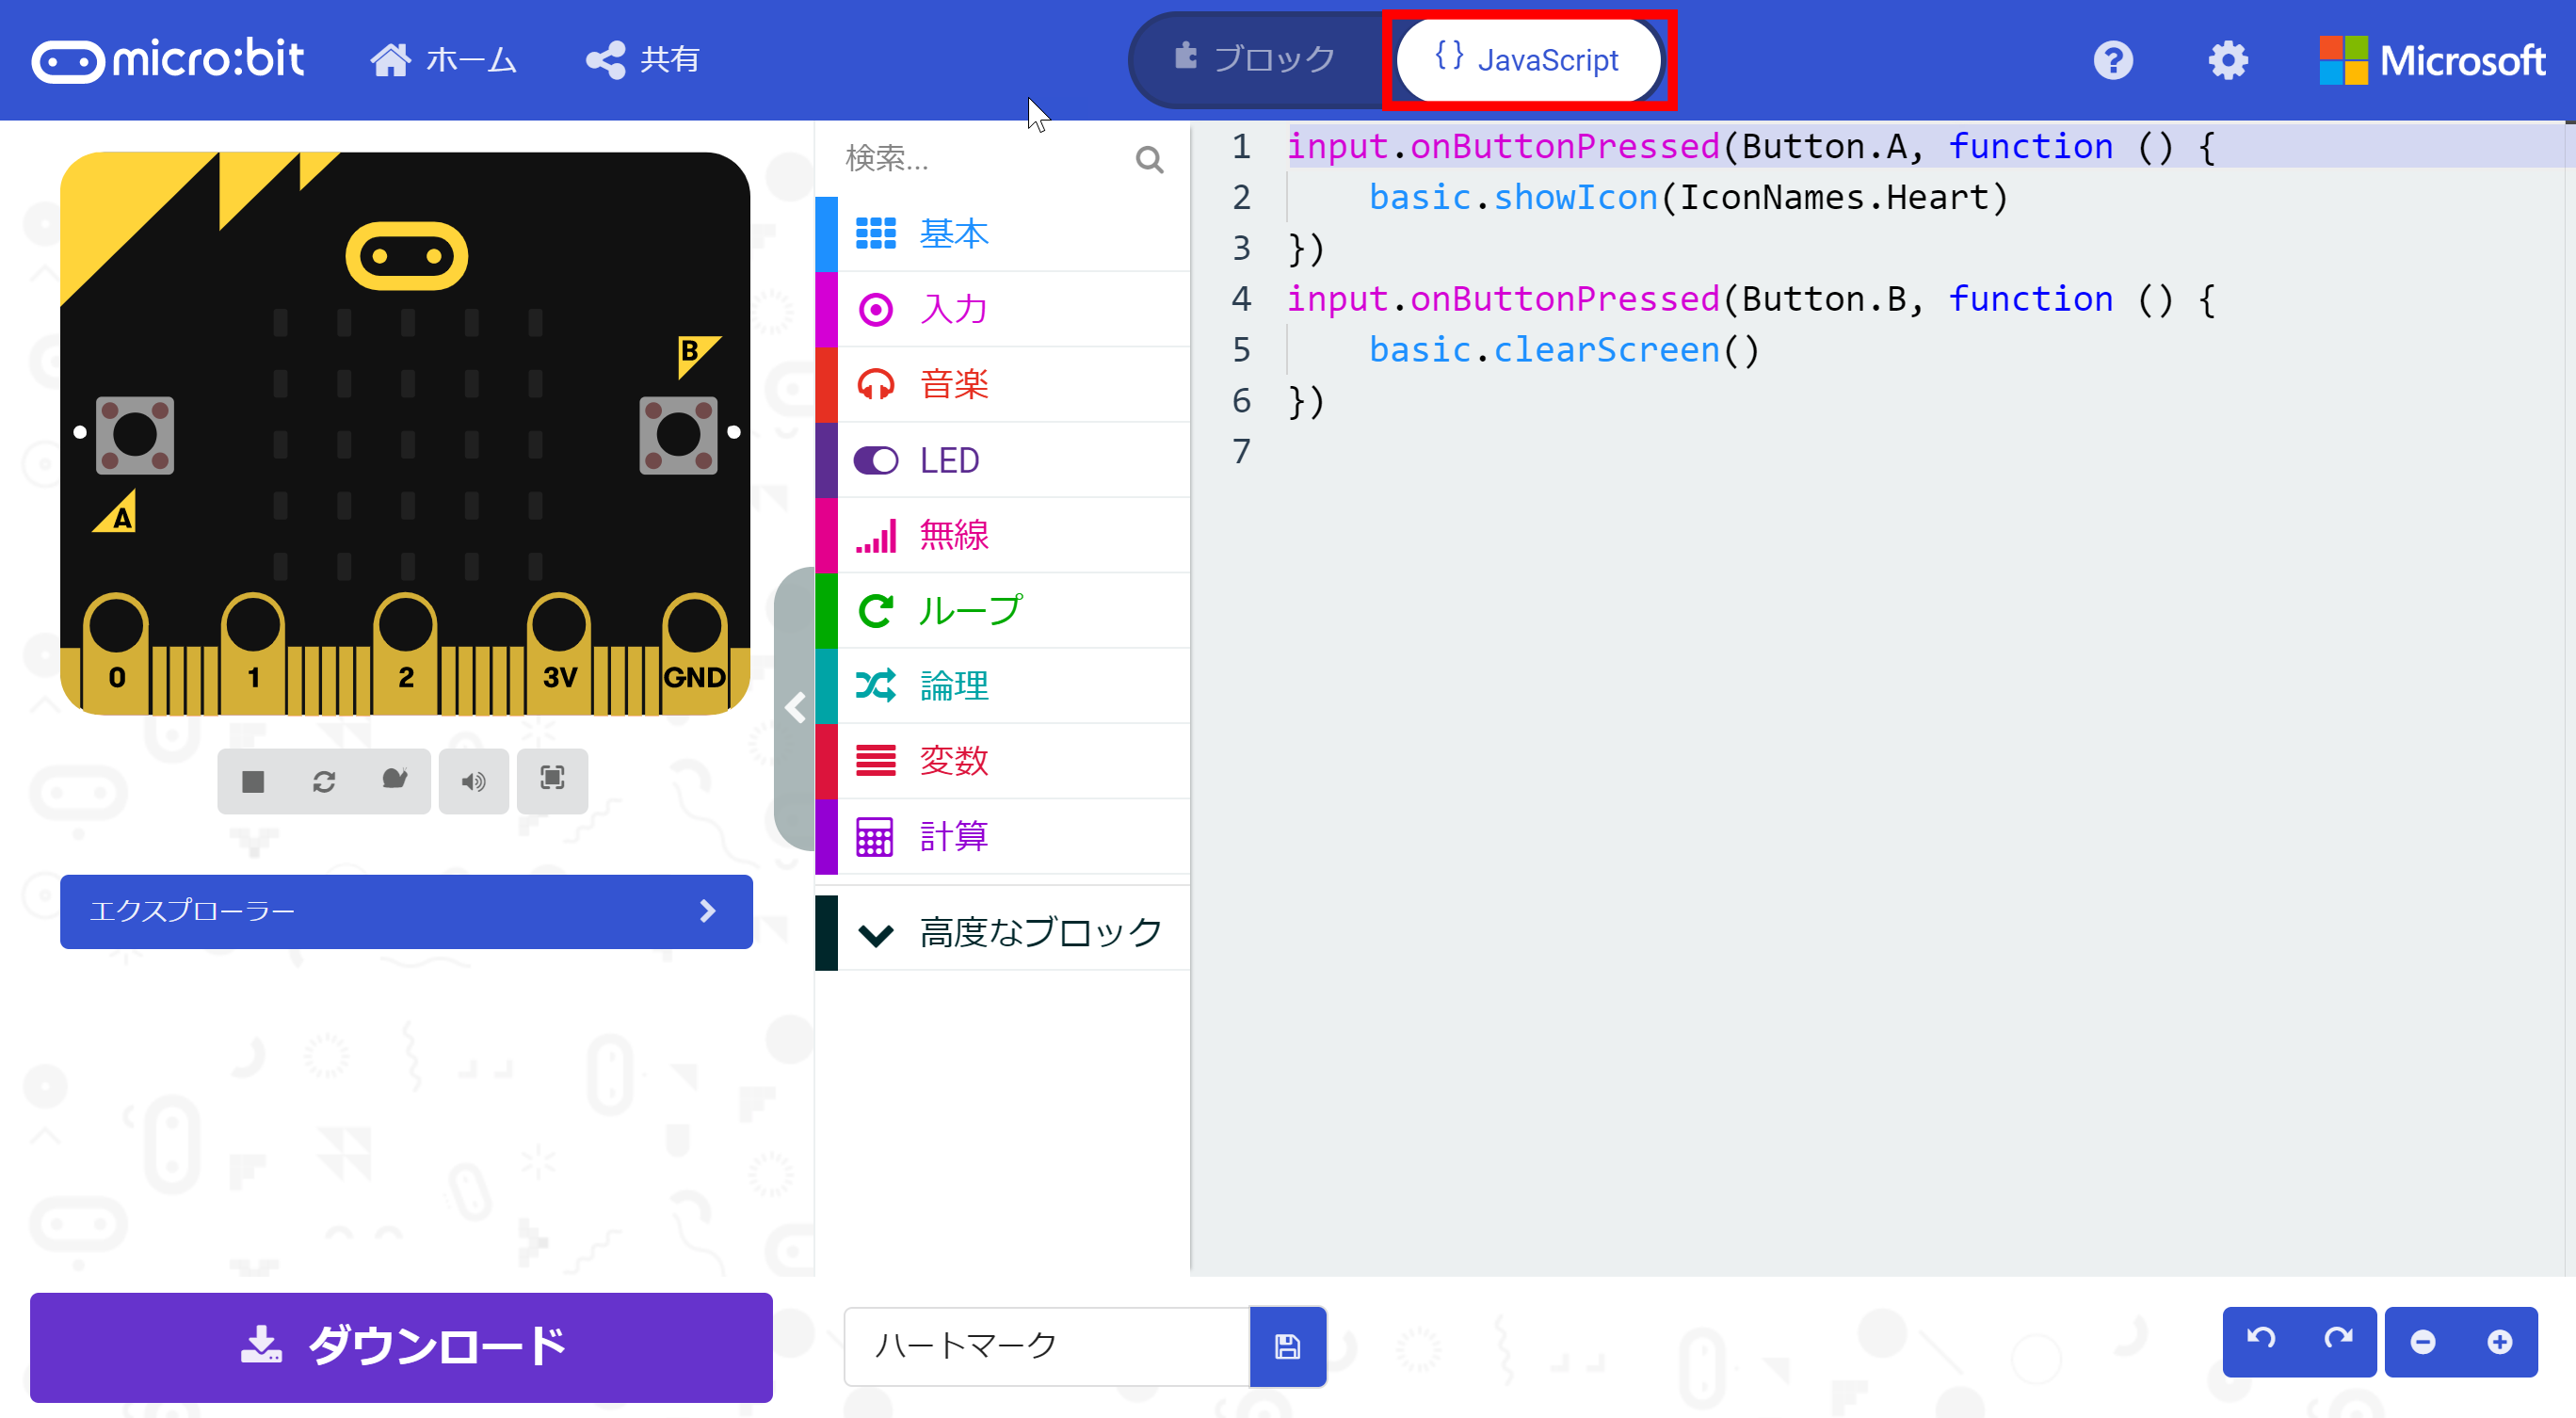The height and width of the screenshot is (1418, 2576).
Task: Select the ループ (Loops) category
Action: [x=968, y=610]
